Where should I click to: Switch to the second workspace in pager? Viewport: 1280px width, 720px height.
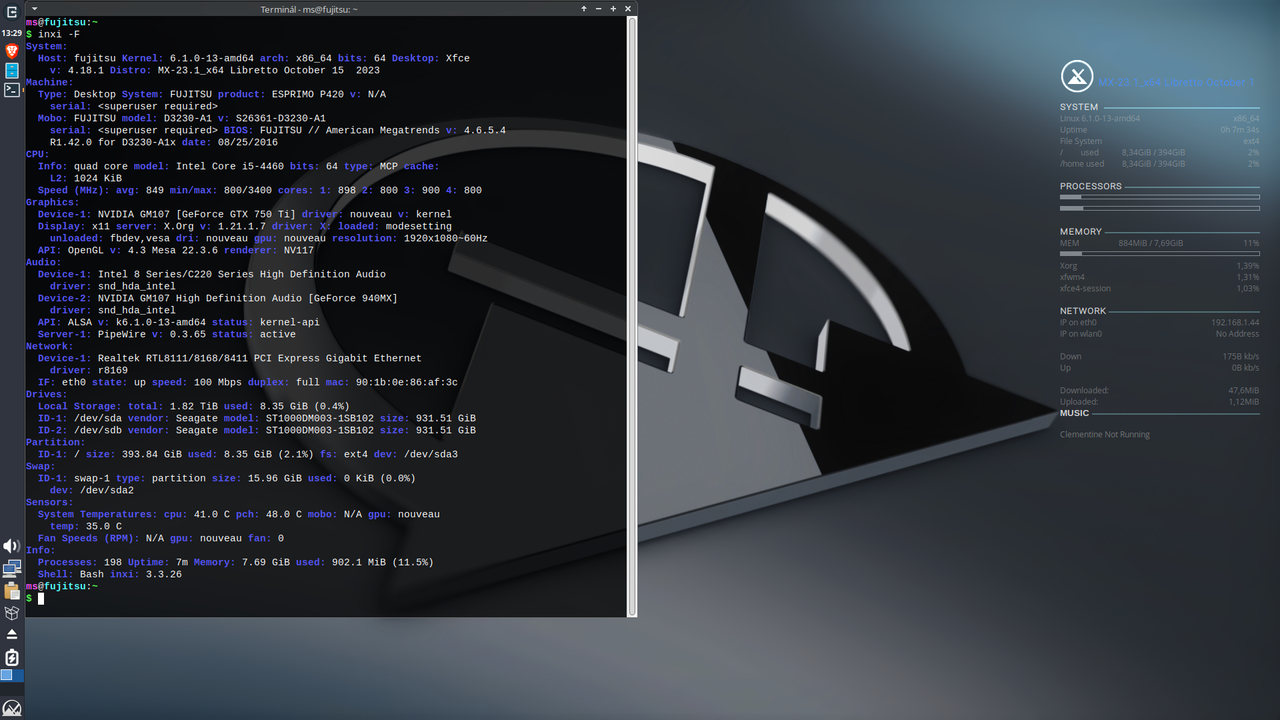18,676
